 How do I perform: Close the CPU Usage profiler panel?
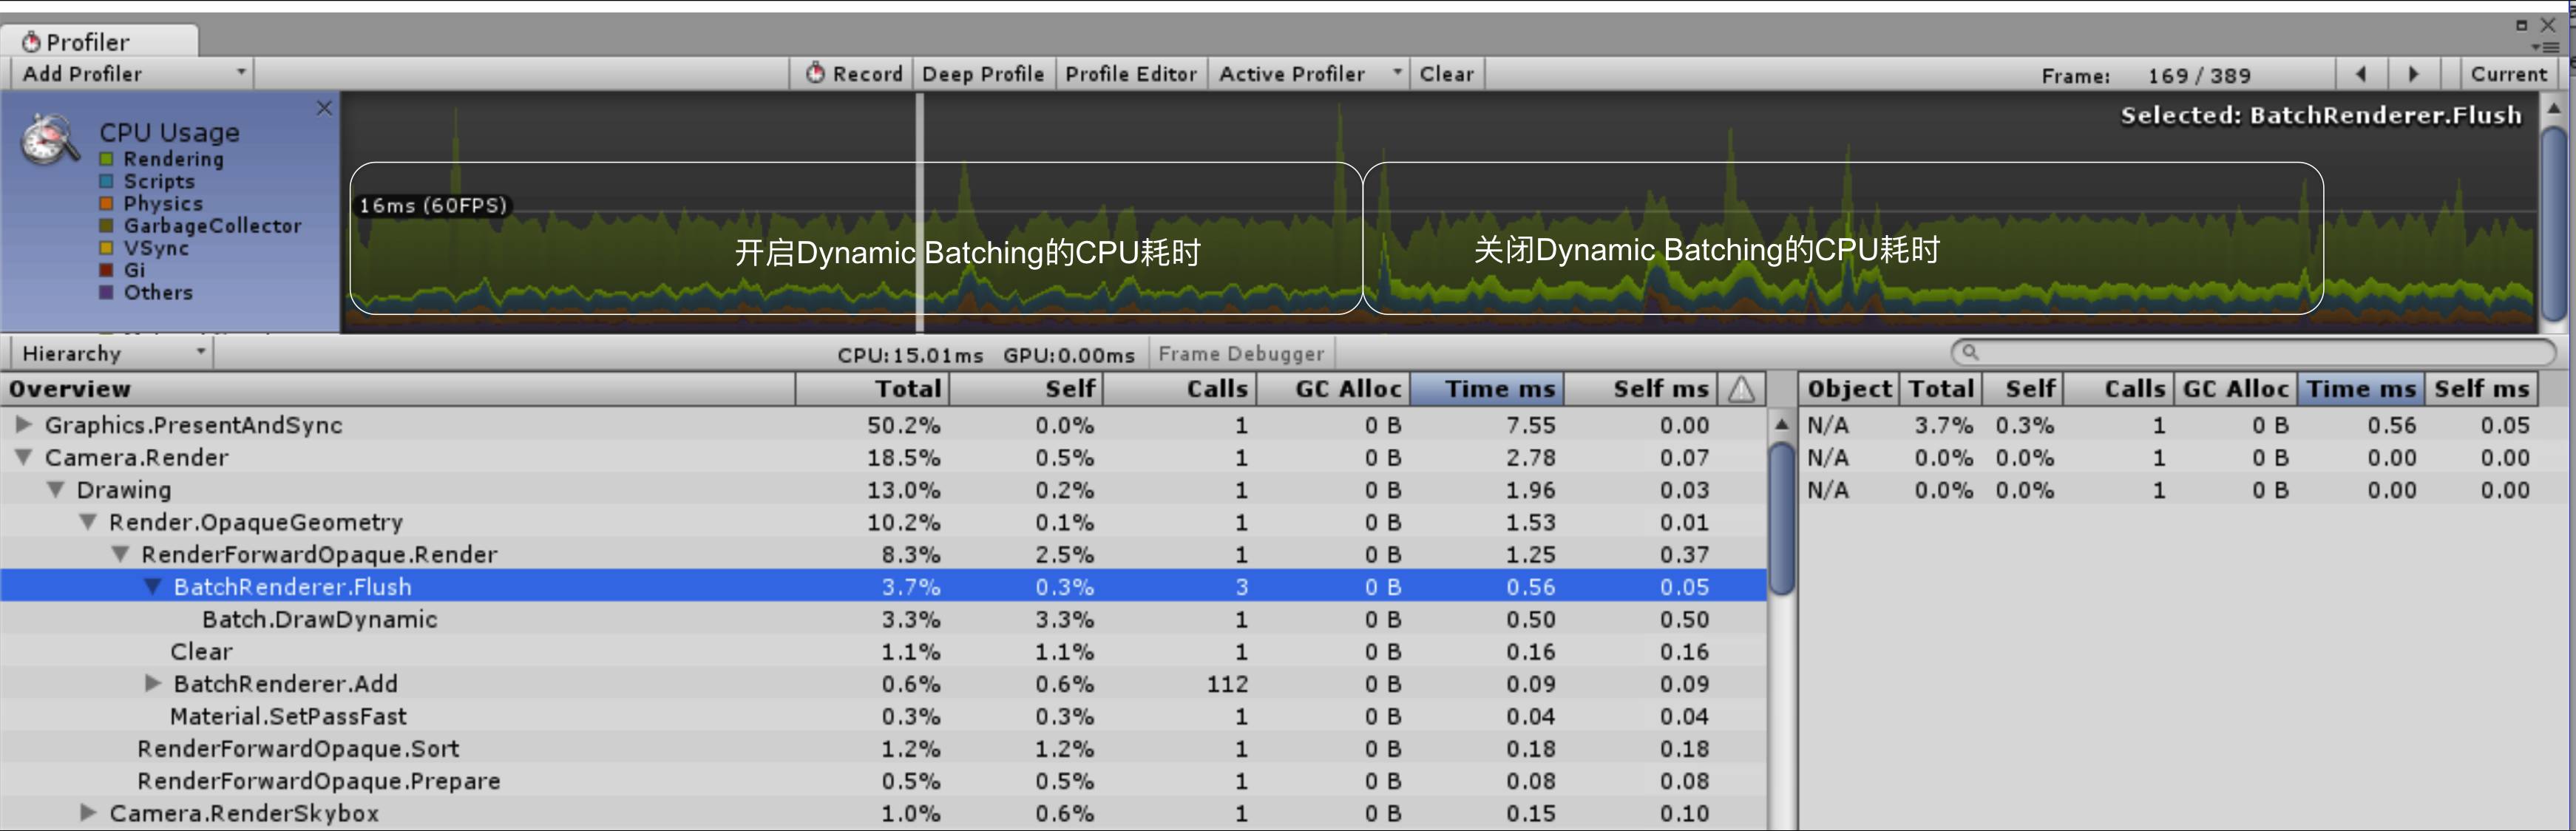pyautogui.click(x=324, y=108)
